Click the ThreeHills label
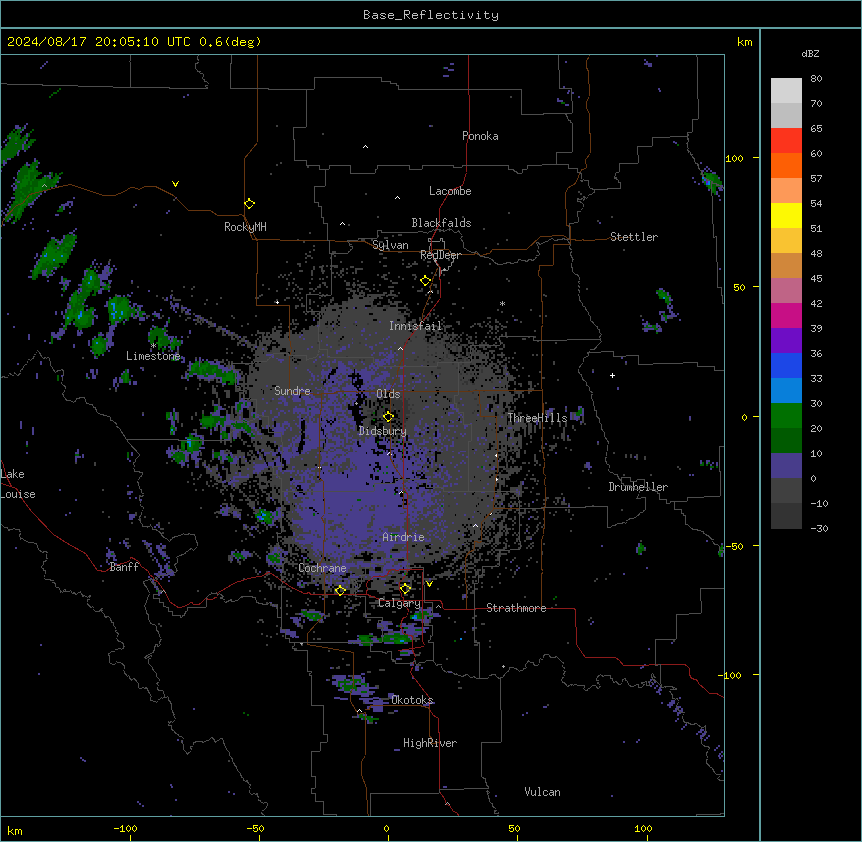The height and width of the screenshot is (842, 862). [x=537, y=418]
